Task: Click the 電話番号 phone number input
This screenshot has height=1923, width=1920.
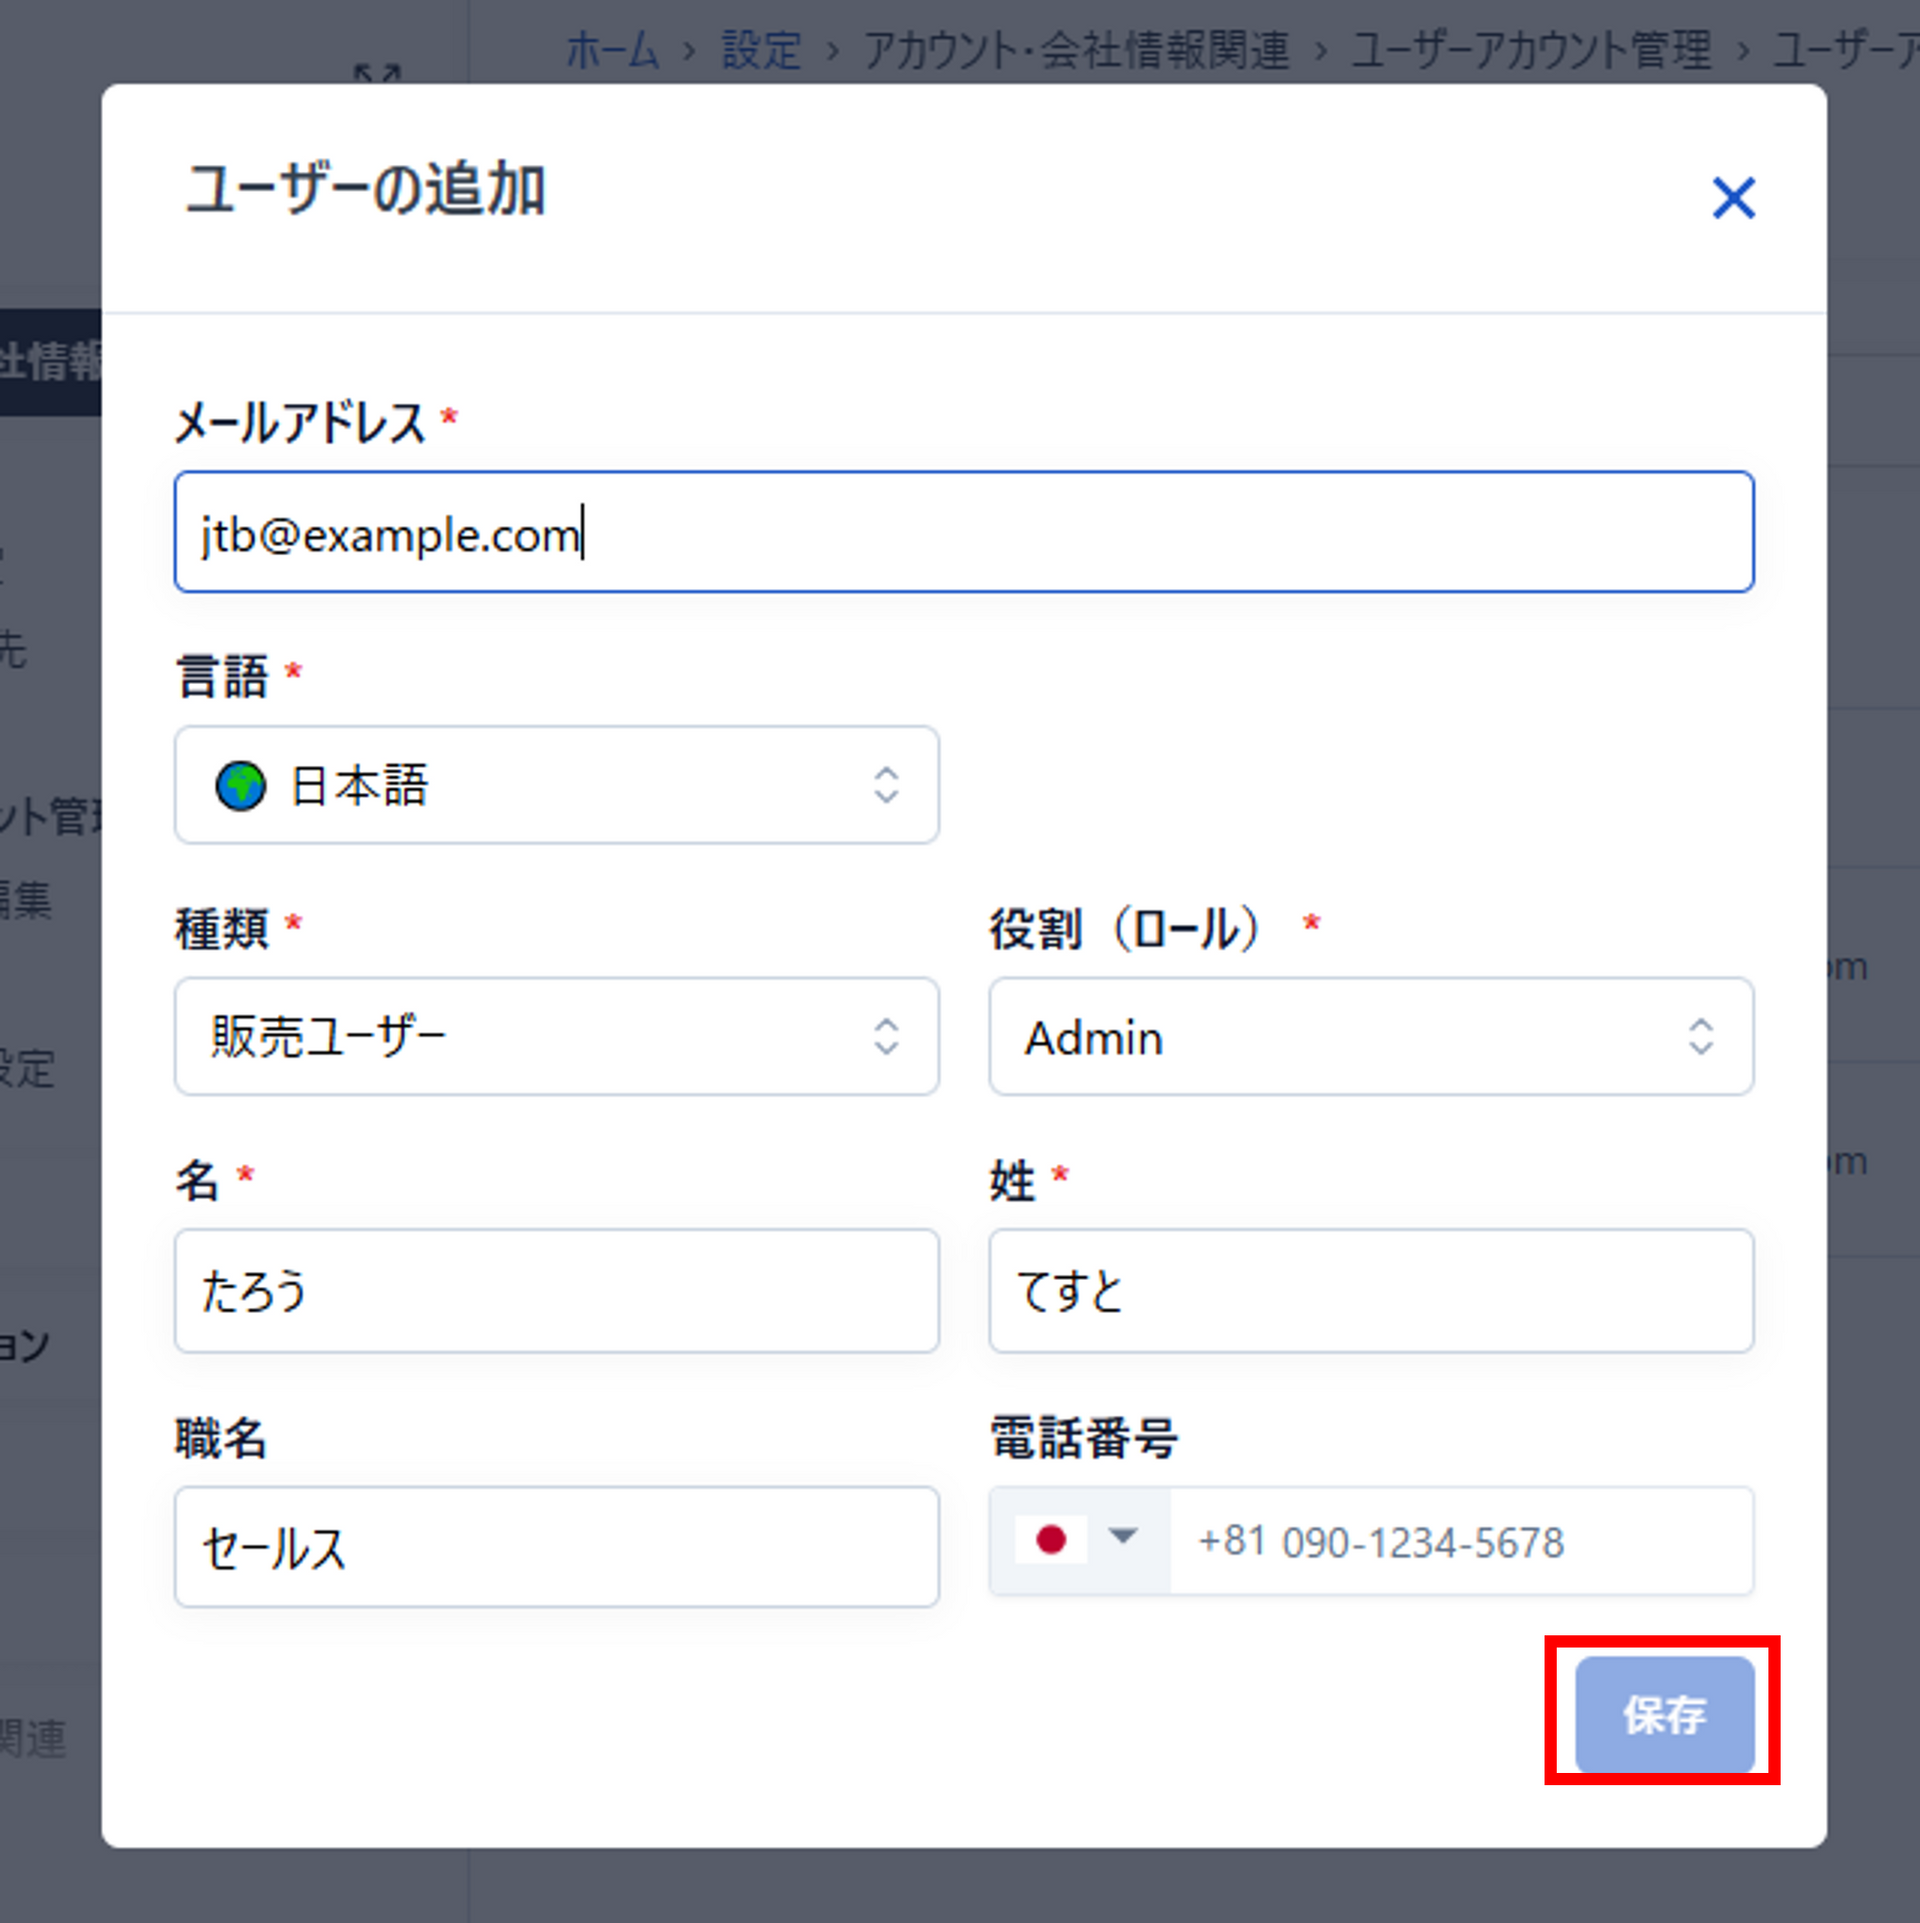Action: click(x=1460, y=1542)
